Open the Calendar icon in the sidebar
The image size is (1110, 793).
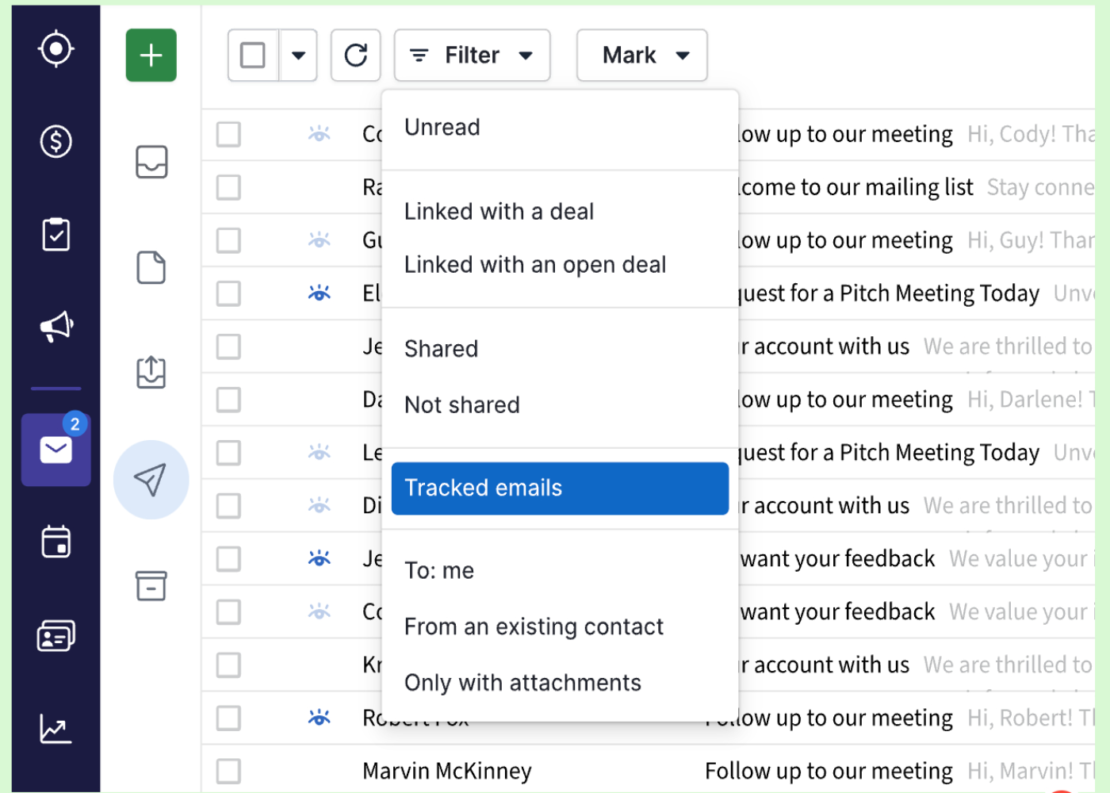pyautogui.click(x=55, y=540)
